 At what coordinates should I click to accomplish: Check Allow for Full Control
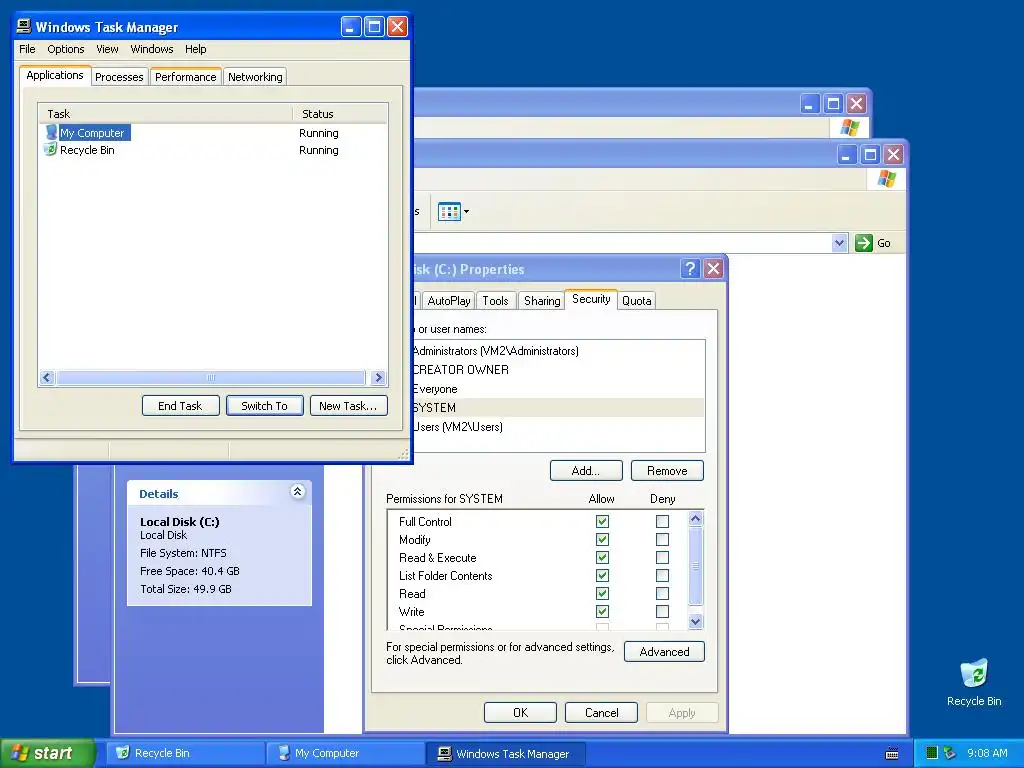(x=602, y=522)
